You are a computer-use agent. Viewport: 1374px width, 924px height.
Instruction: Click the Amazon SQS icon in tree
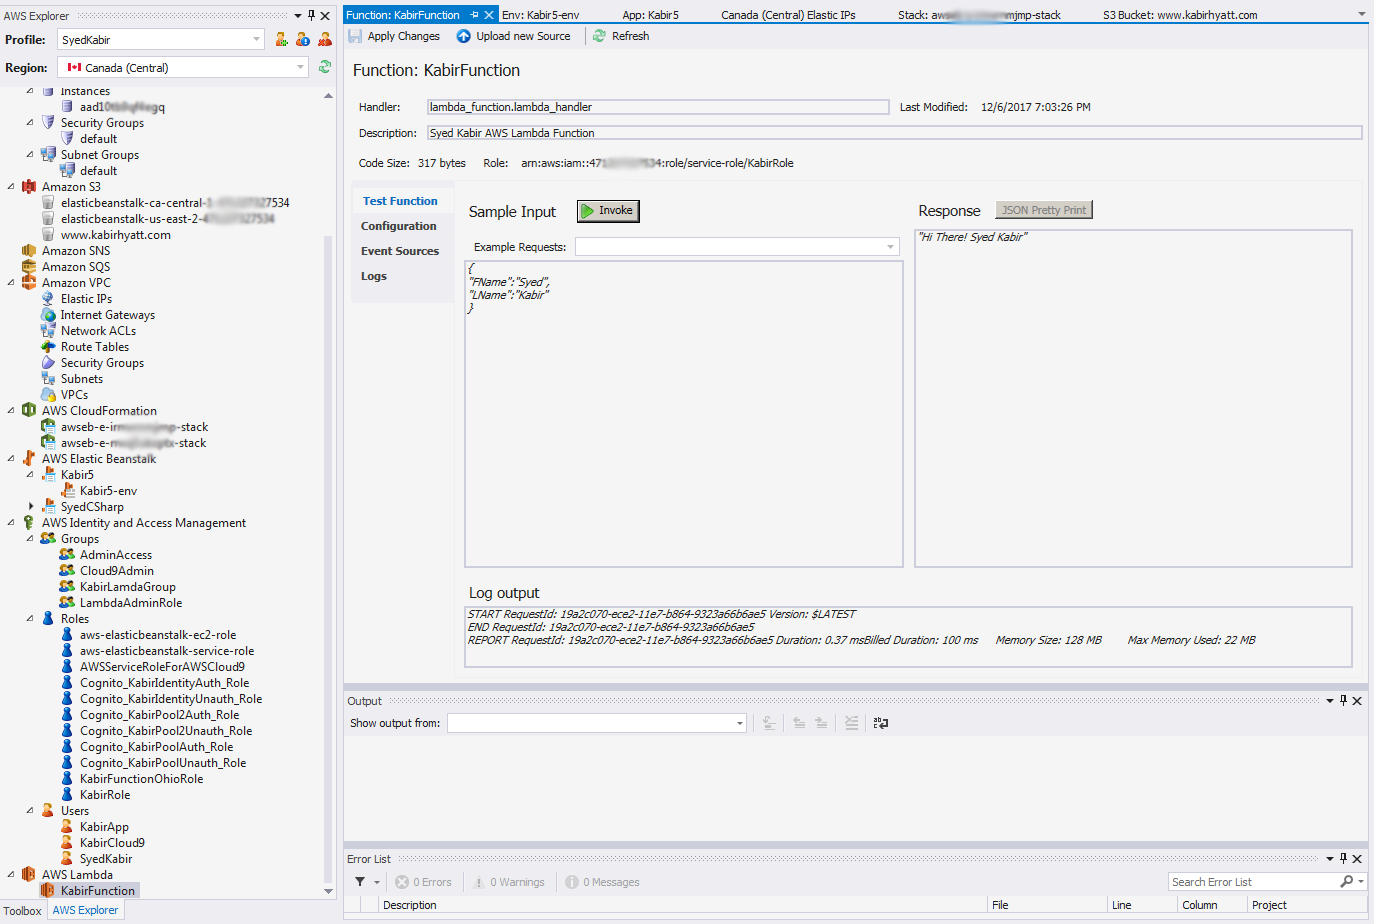point(29,267)
